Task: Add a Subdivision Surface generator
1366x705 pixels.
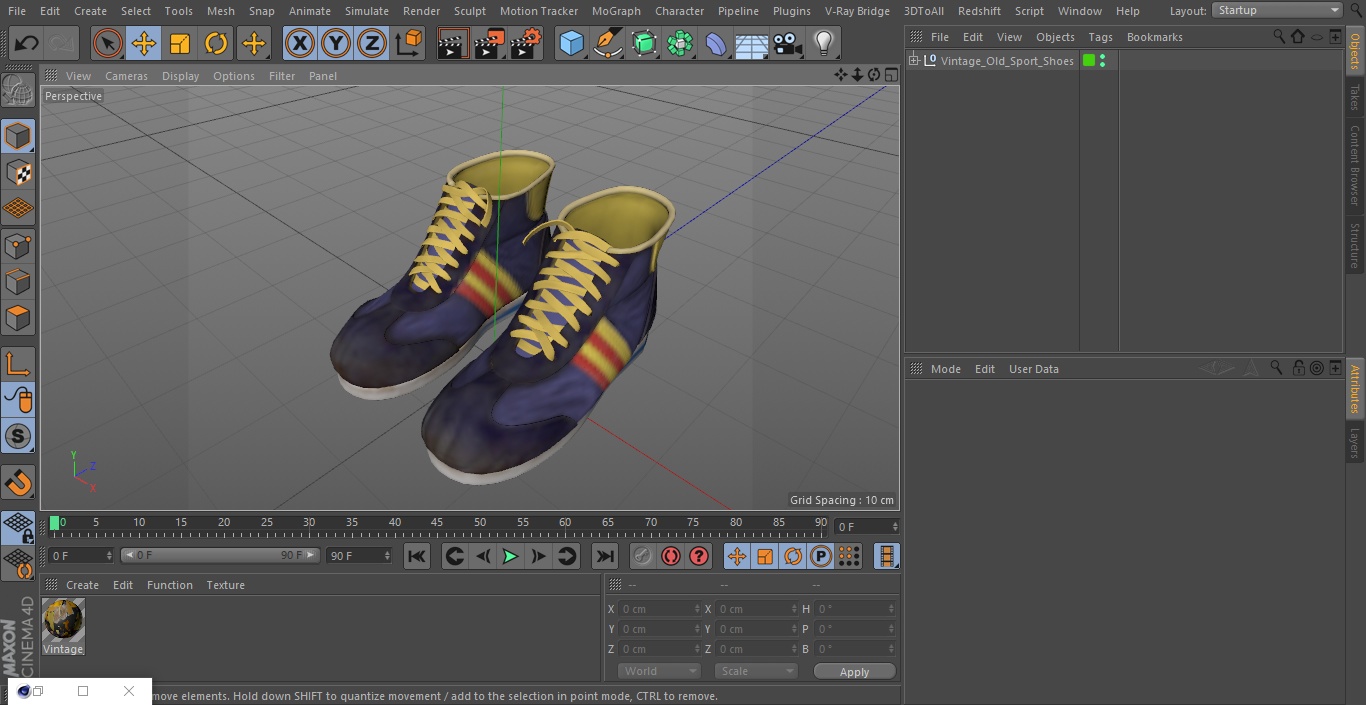Action: point(644,43)
